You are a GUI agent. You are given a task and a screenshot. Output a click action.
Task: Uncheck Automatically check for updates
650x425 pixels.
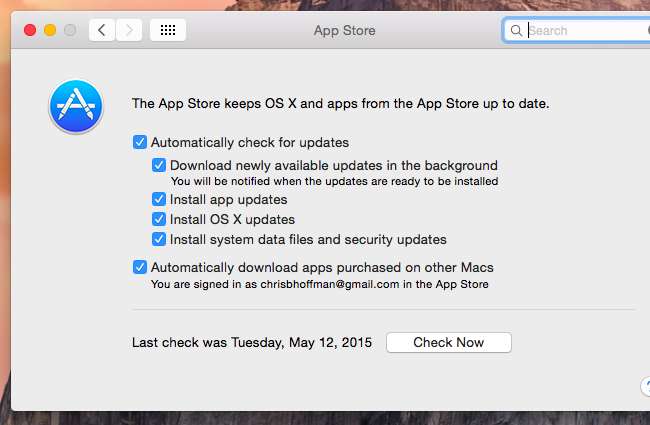(x=140, y=142)
